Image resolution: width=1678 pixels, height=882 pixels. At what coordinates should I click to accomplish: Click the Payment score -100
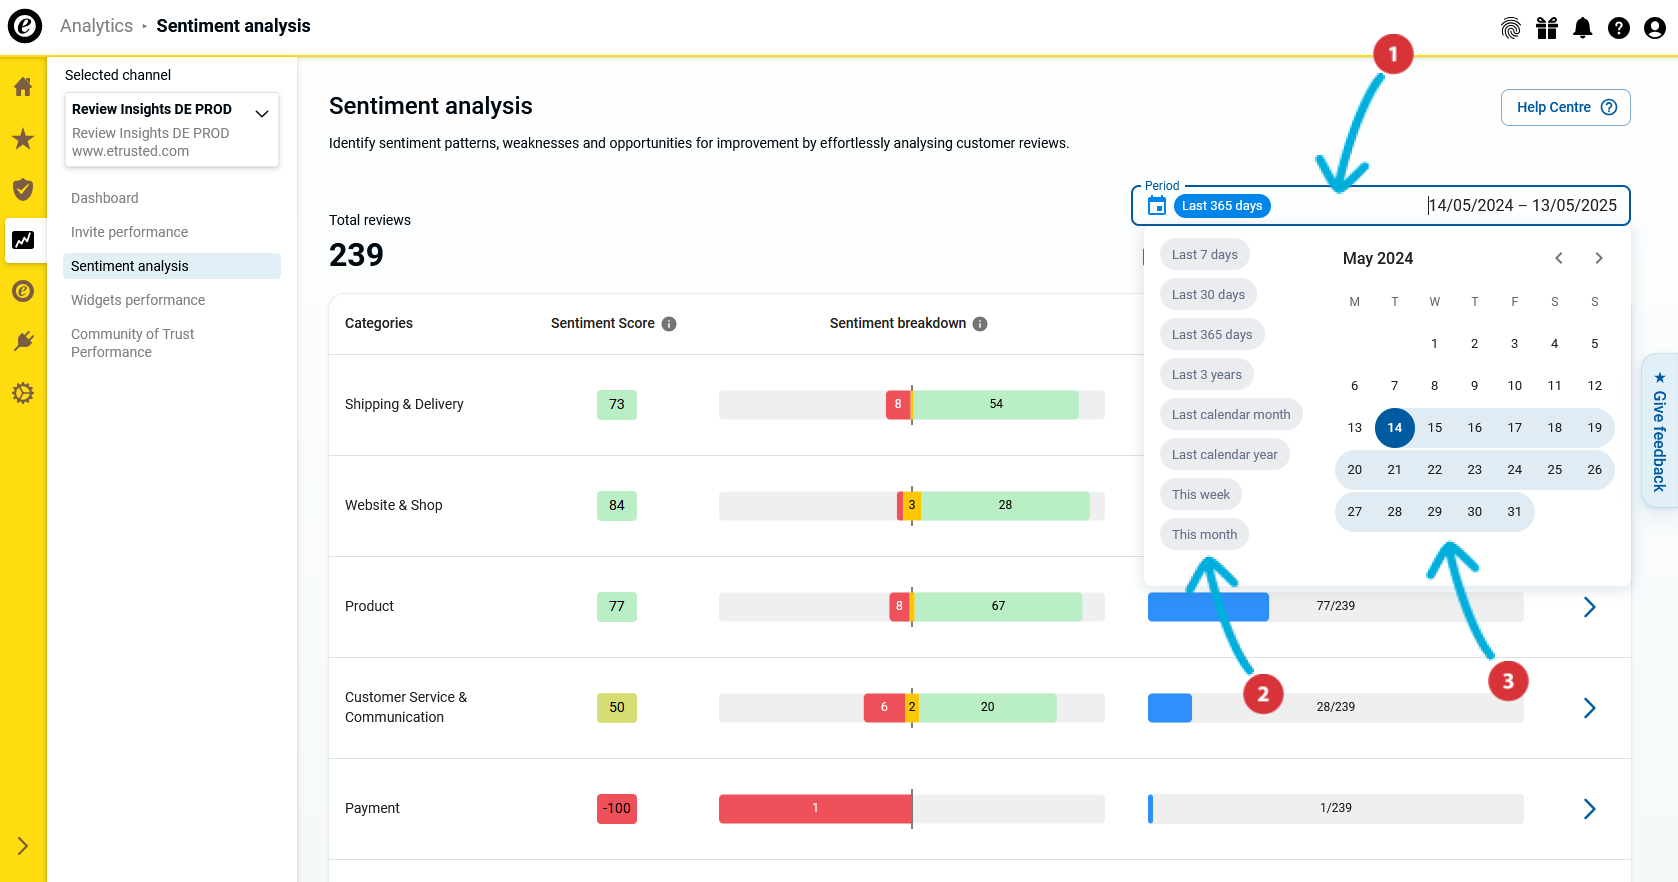click(617, 809)
